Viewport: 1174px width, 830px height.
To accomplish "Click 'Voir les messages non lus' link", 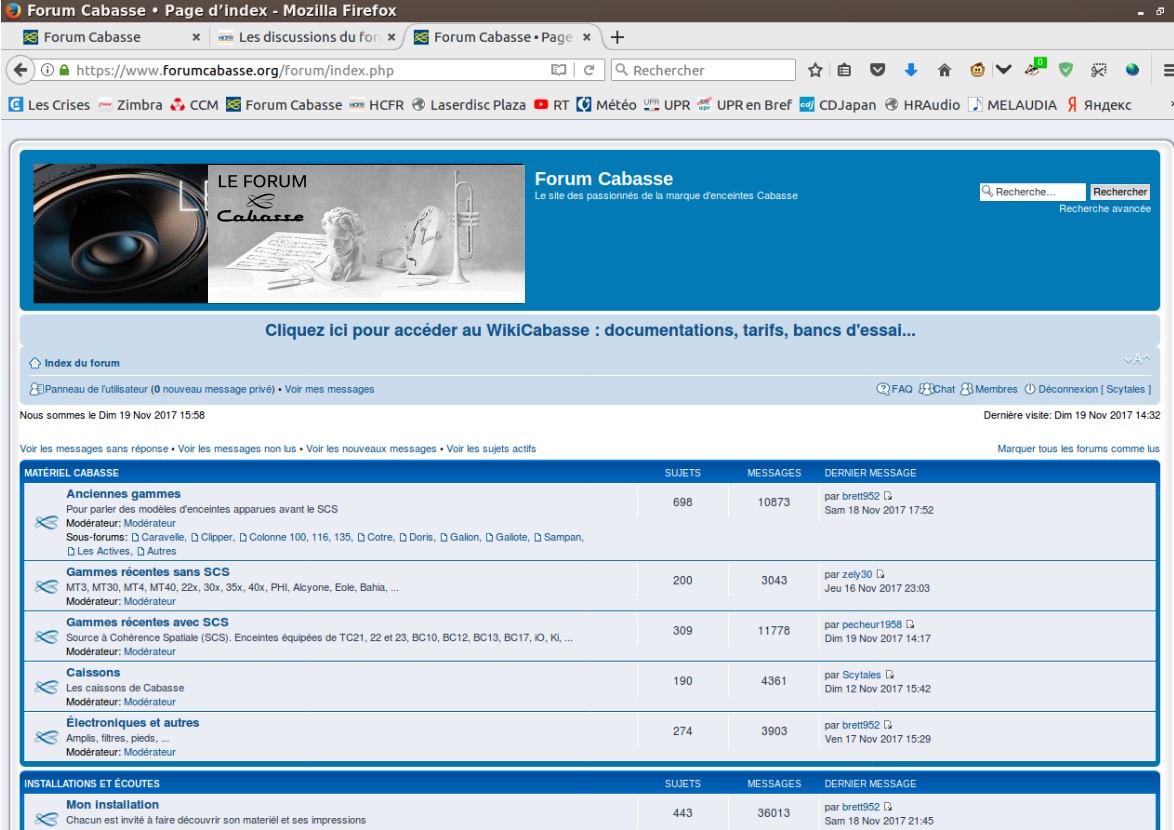I will pos(237,449).
